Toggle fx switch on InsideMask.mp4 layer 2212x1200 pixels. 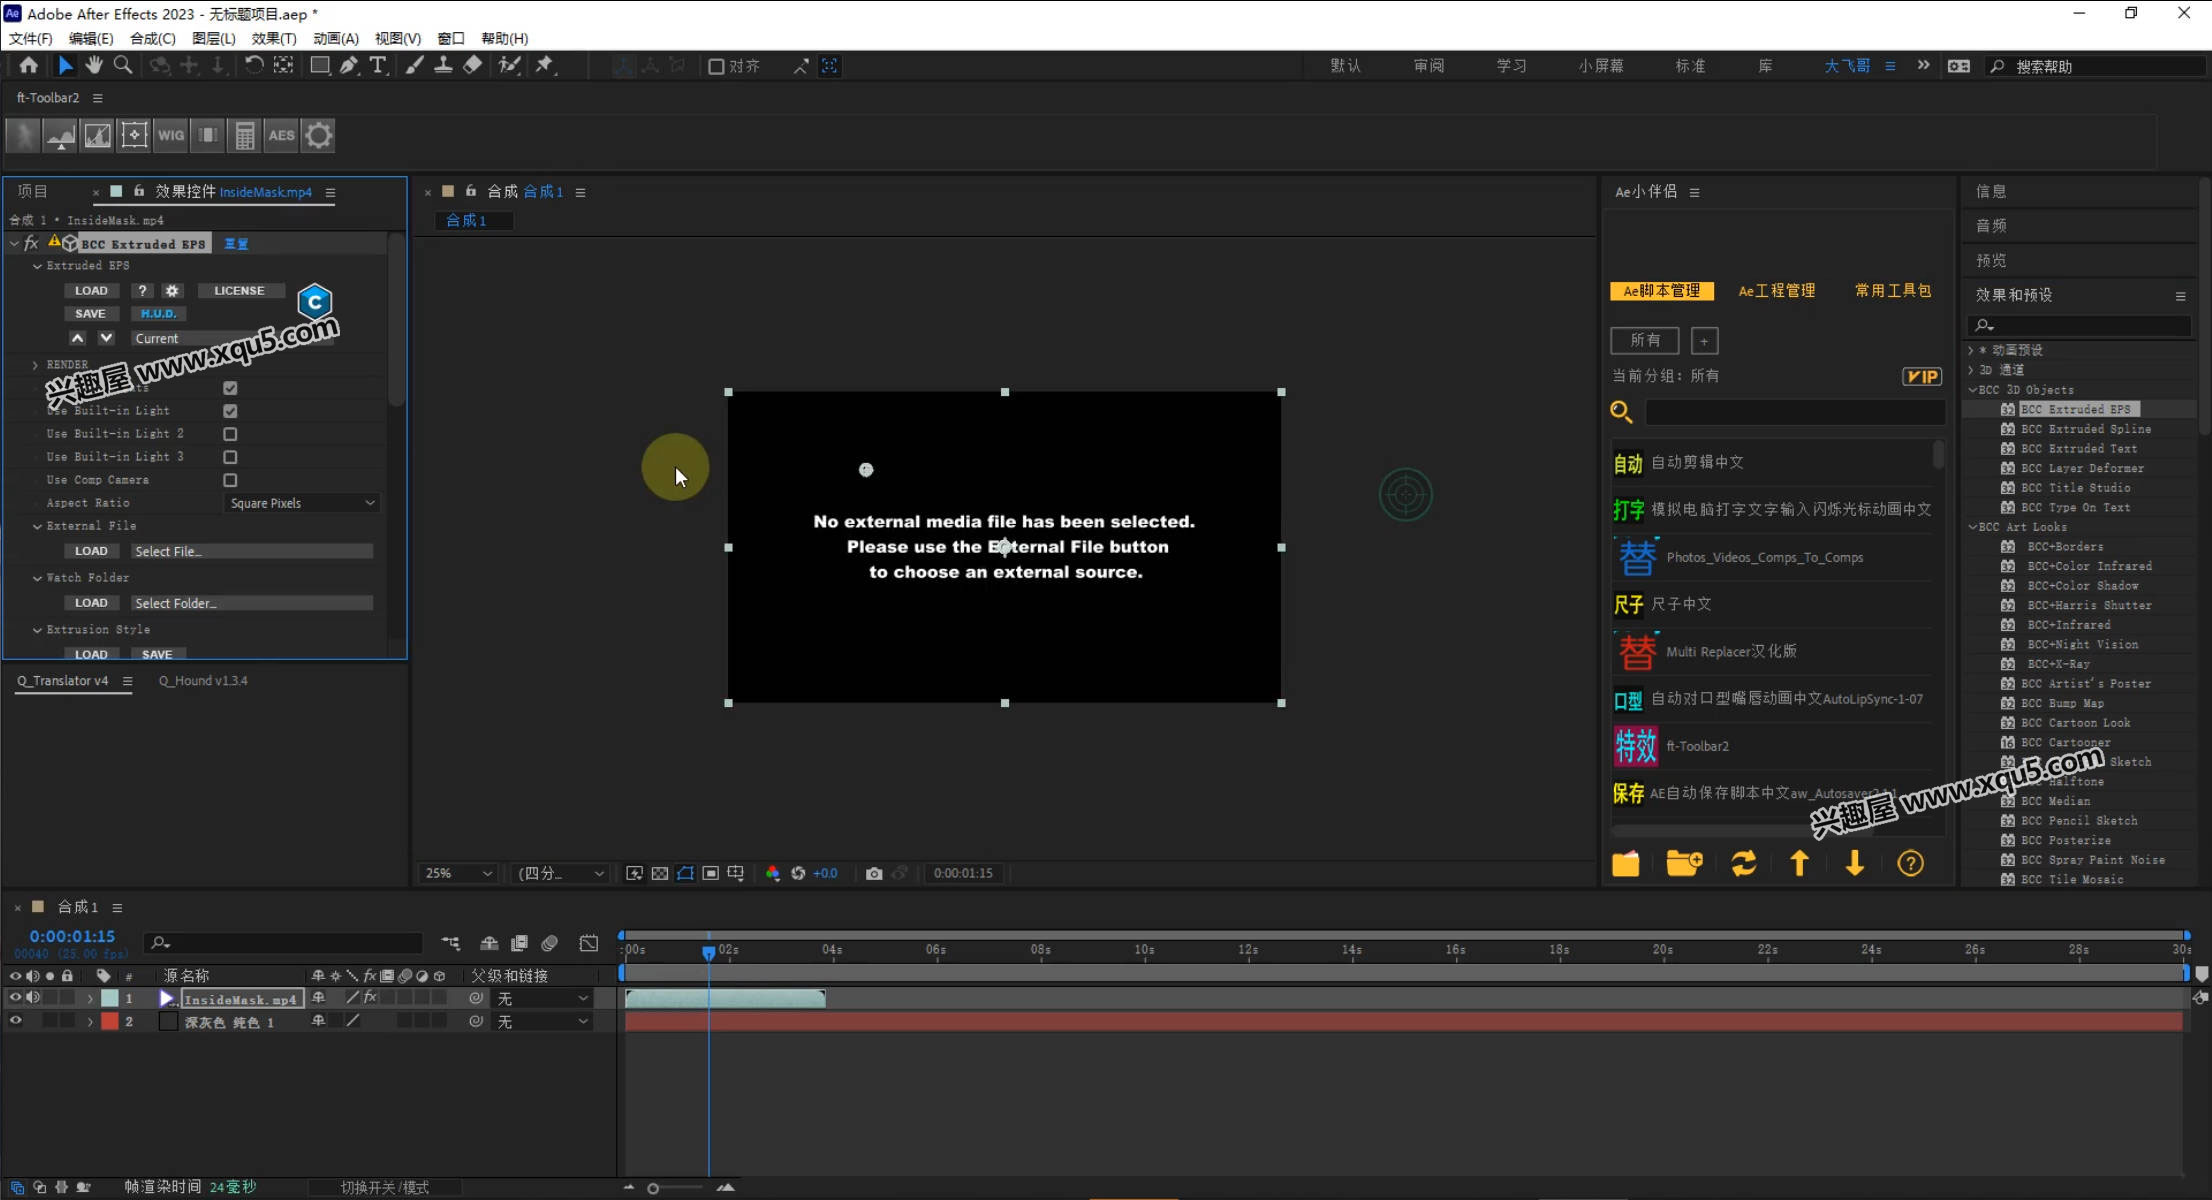pos(370,998)
